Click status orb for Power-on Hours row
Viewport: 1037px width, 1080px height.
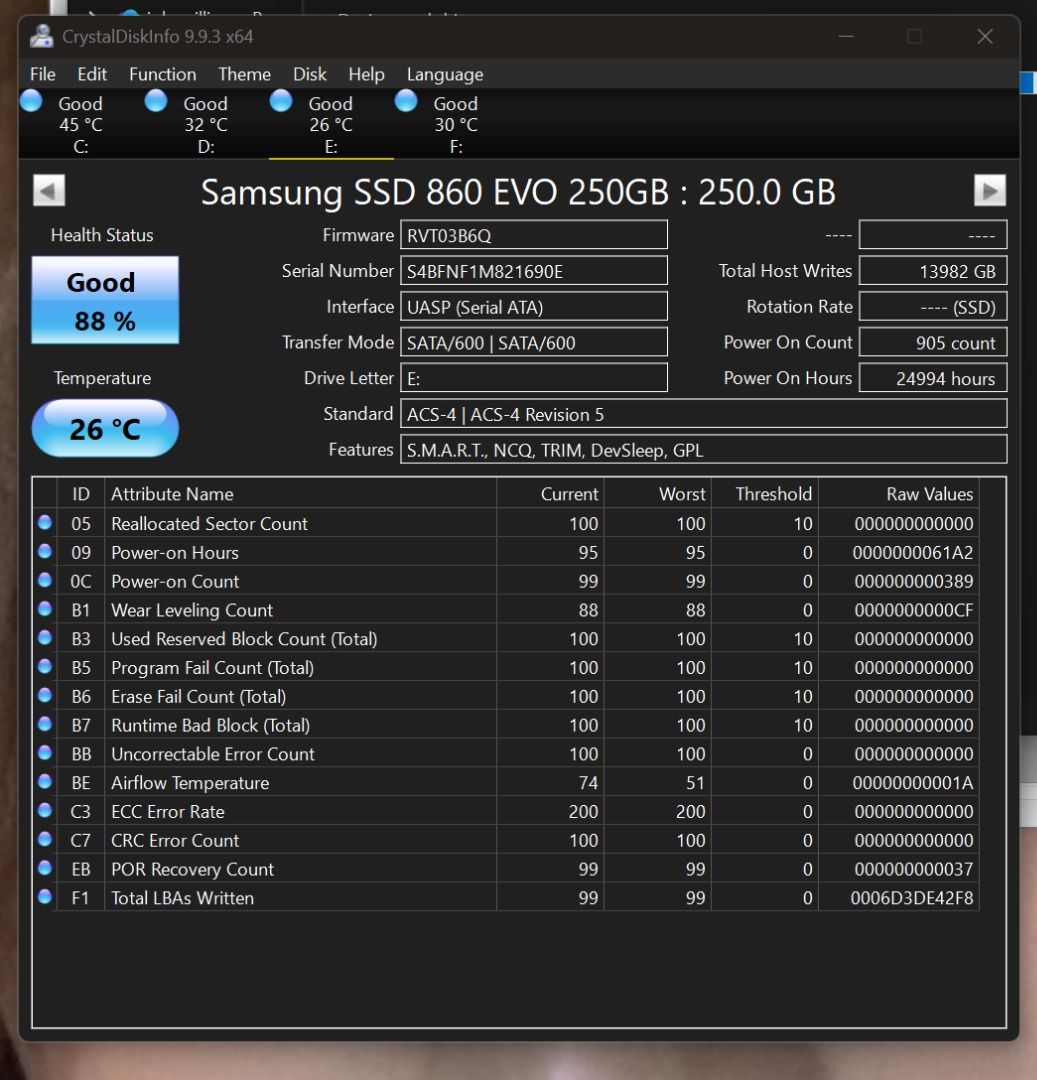(45, 551)
